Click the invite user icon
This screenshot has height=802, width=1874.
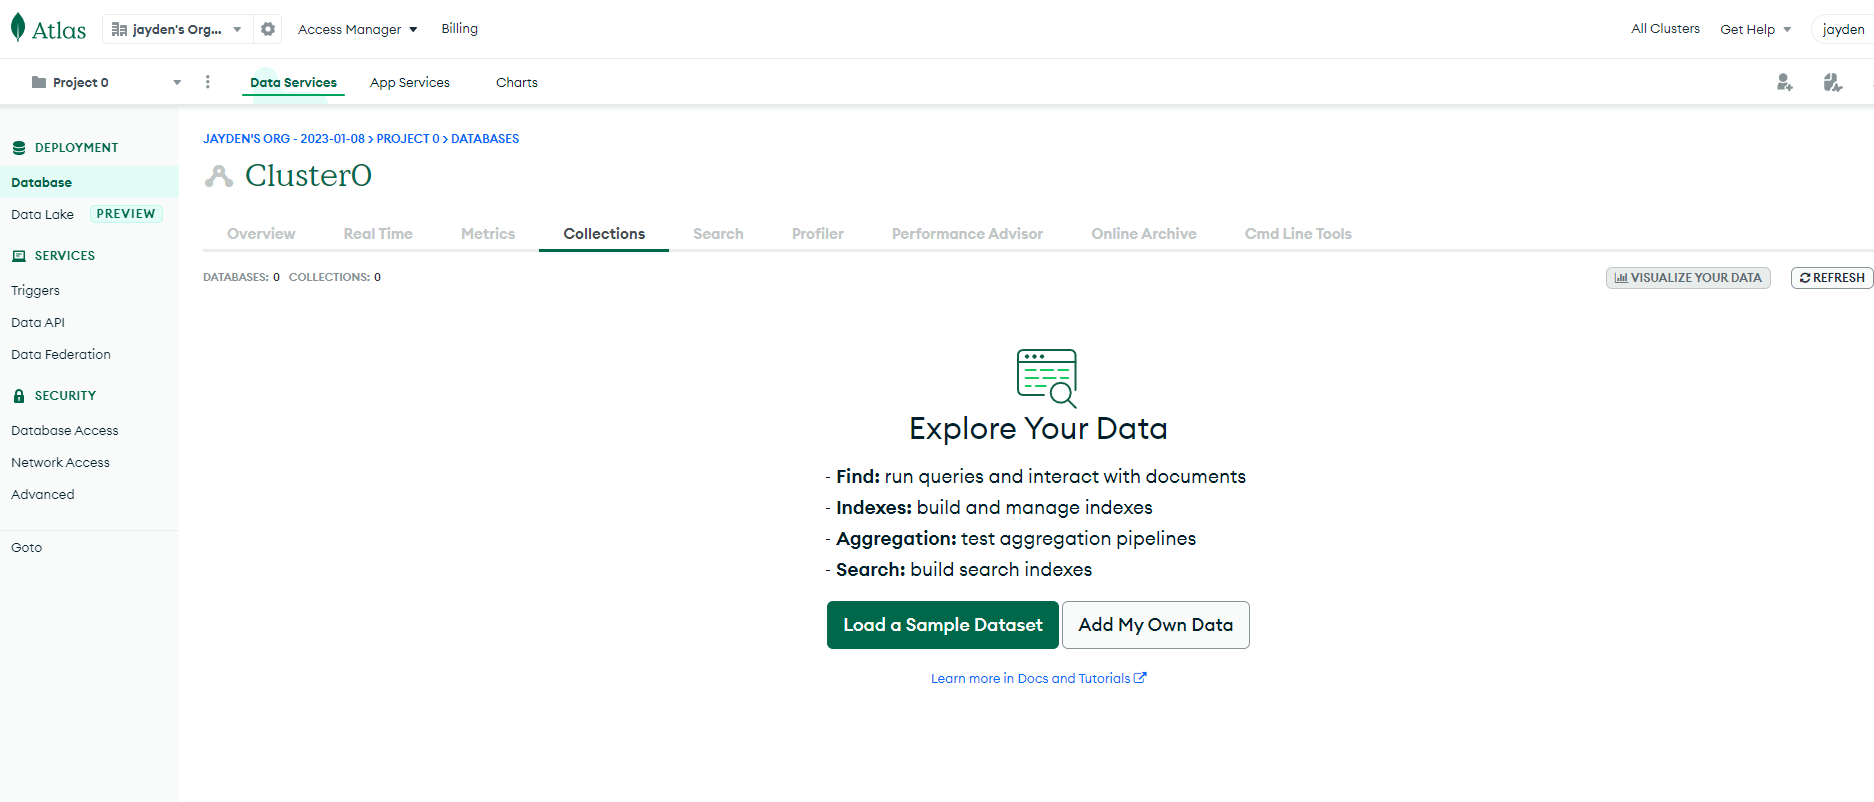coord(1785,82)
